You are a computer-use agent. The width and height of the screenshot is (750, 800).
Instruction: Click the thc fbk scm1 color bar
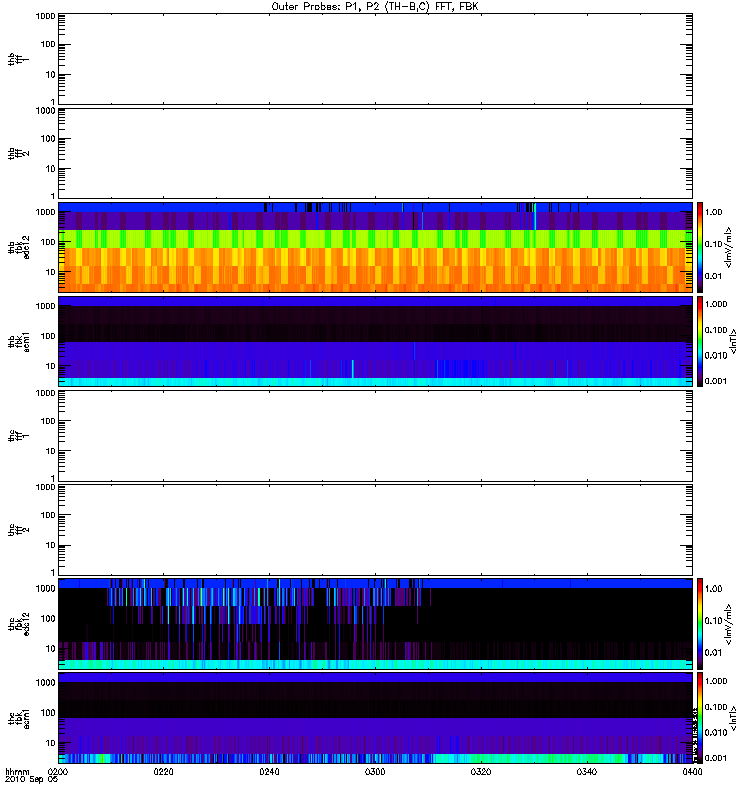(x=700, y=718)
